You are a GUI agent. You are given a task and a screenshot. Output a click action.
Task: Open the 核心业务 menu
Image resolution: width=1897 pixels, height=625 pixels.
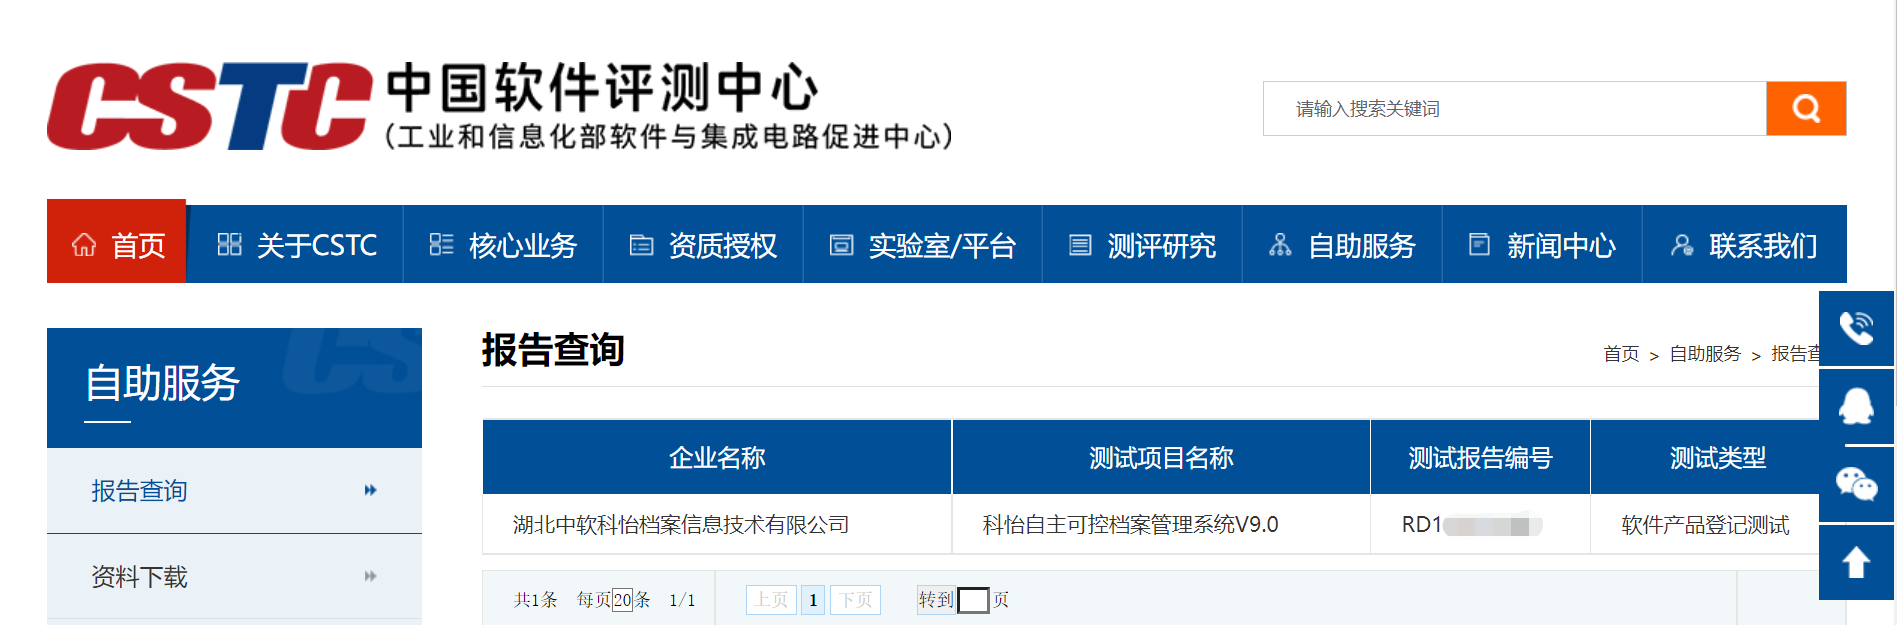click(503, 245)
